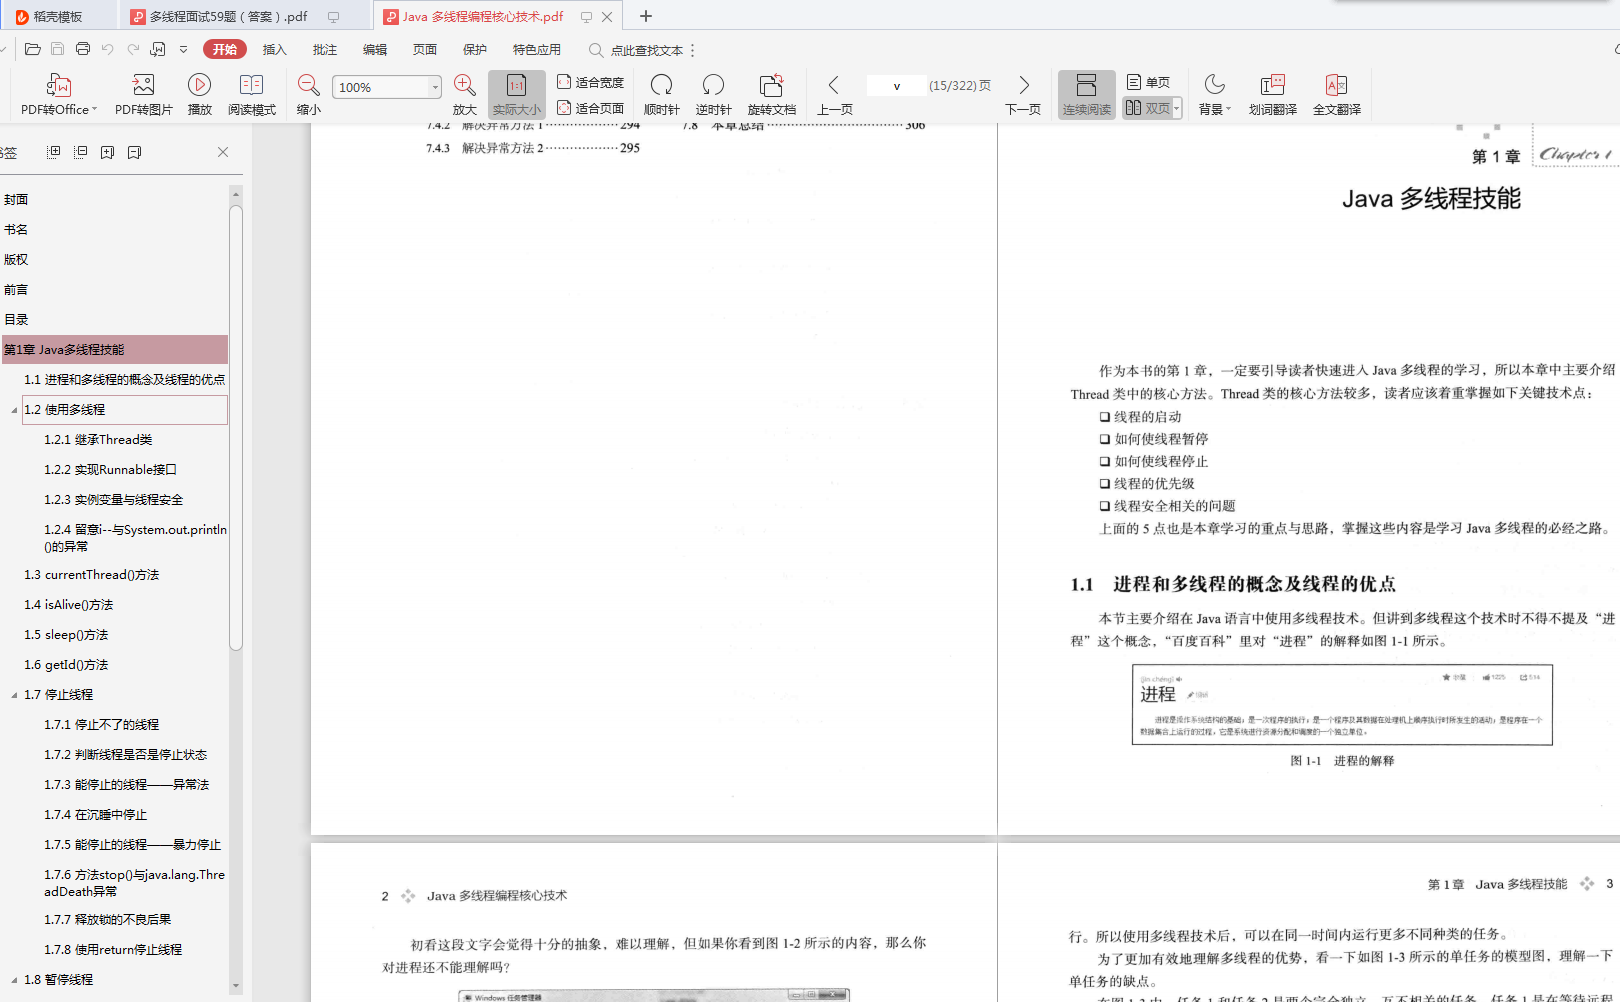1620x1002 pixels.
Task: Click the page number input field
Action: [896, 86]
